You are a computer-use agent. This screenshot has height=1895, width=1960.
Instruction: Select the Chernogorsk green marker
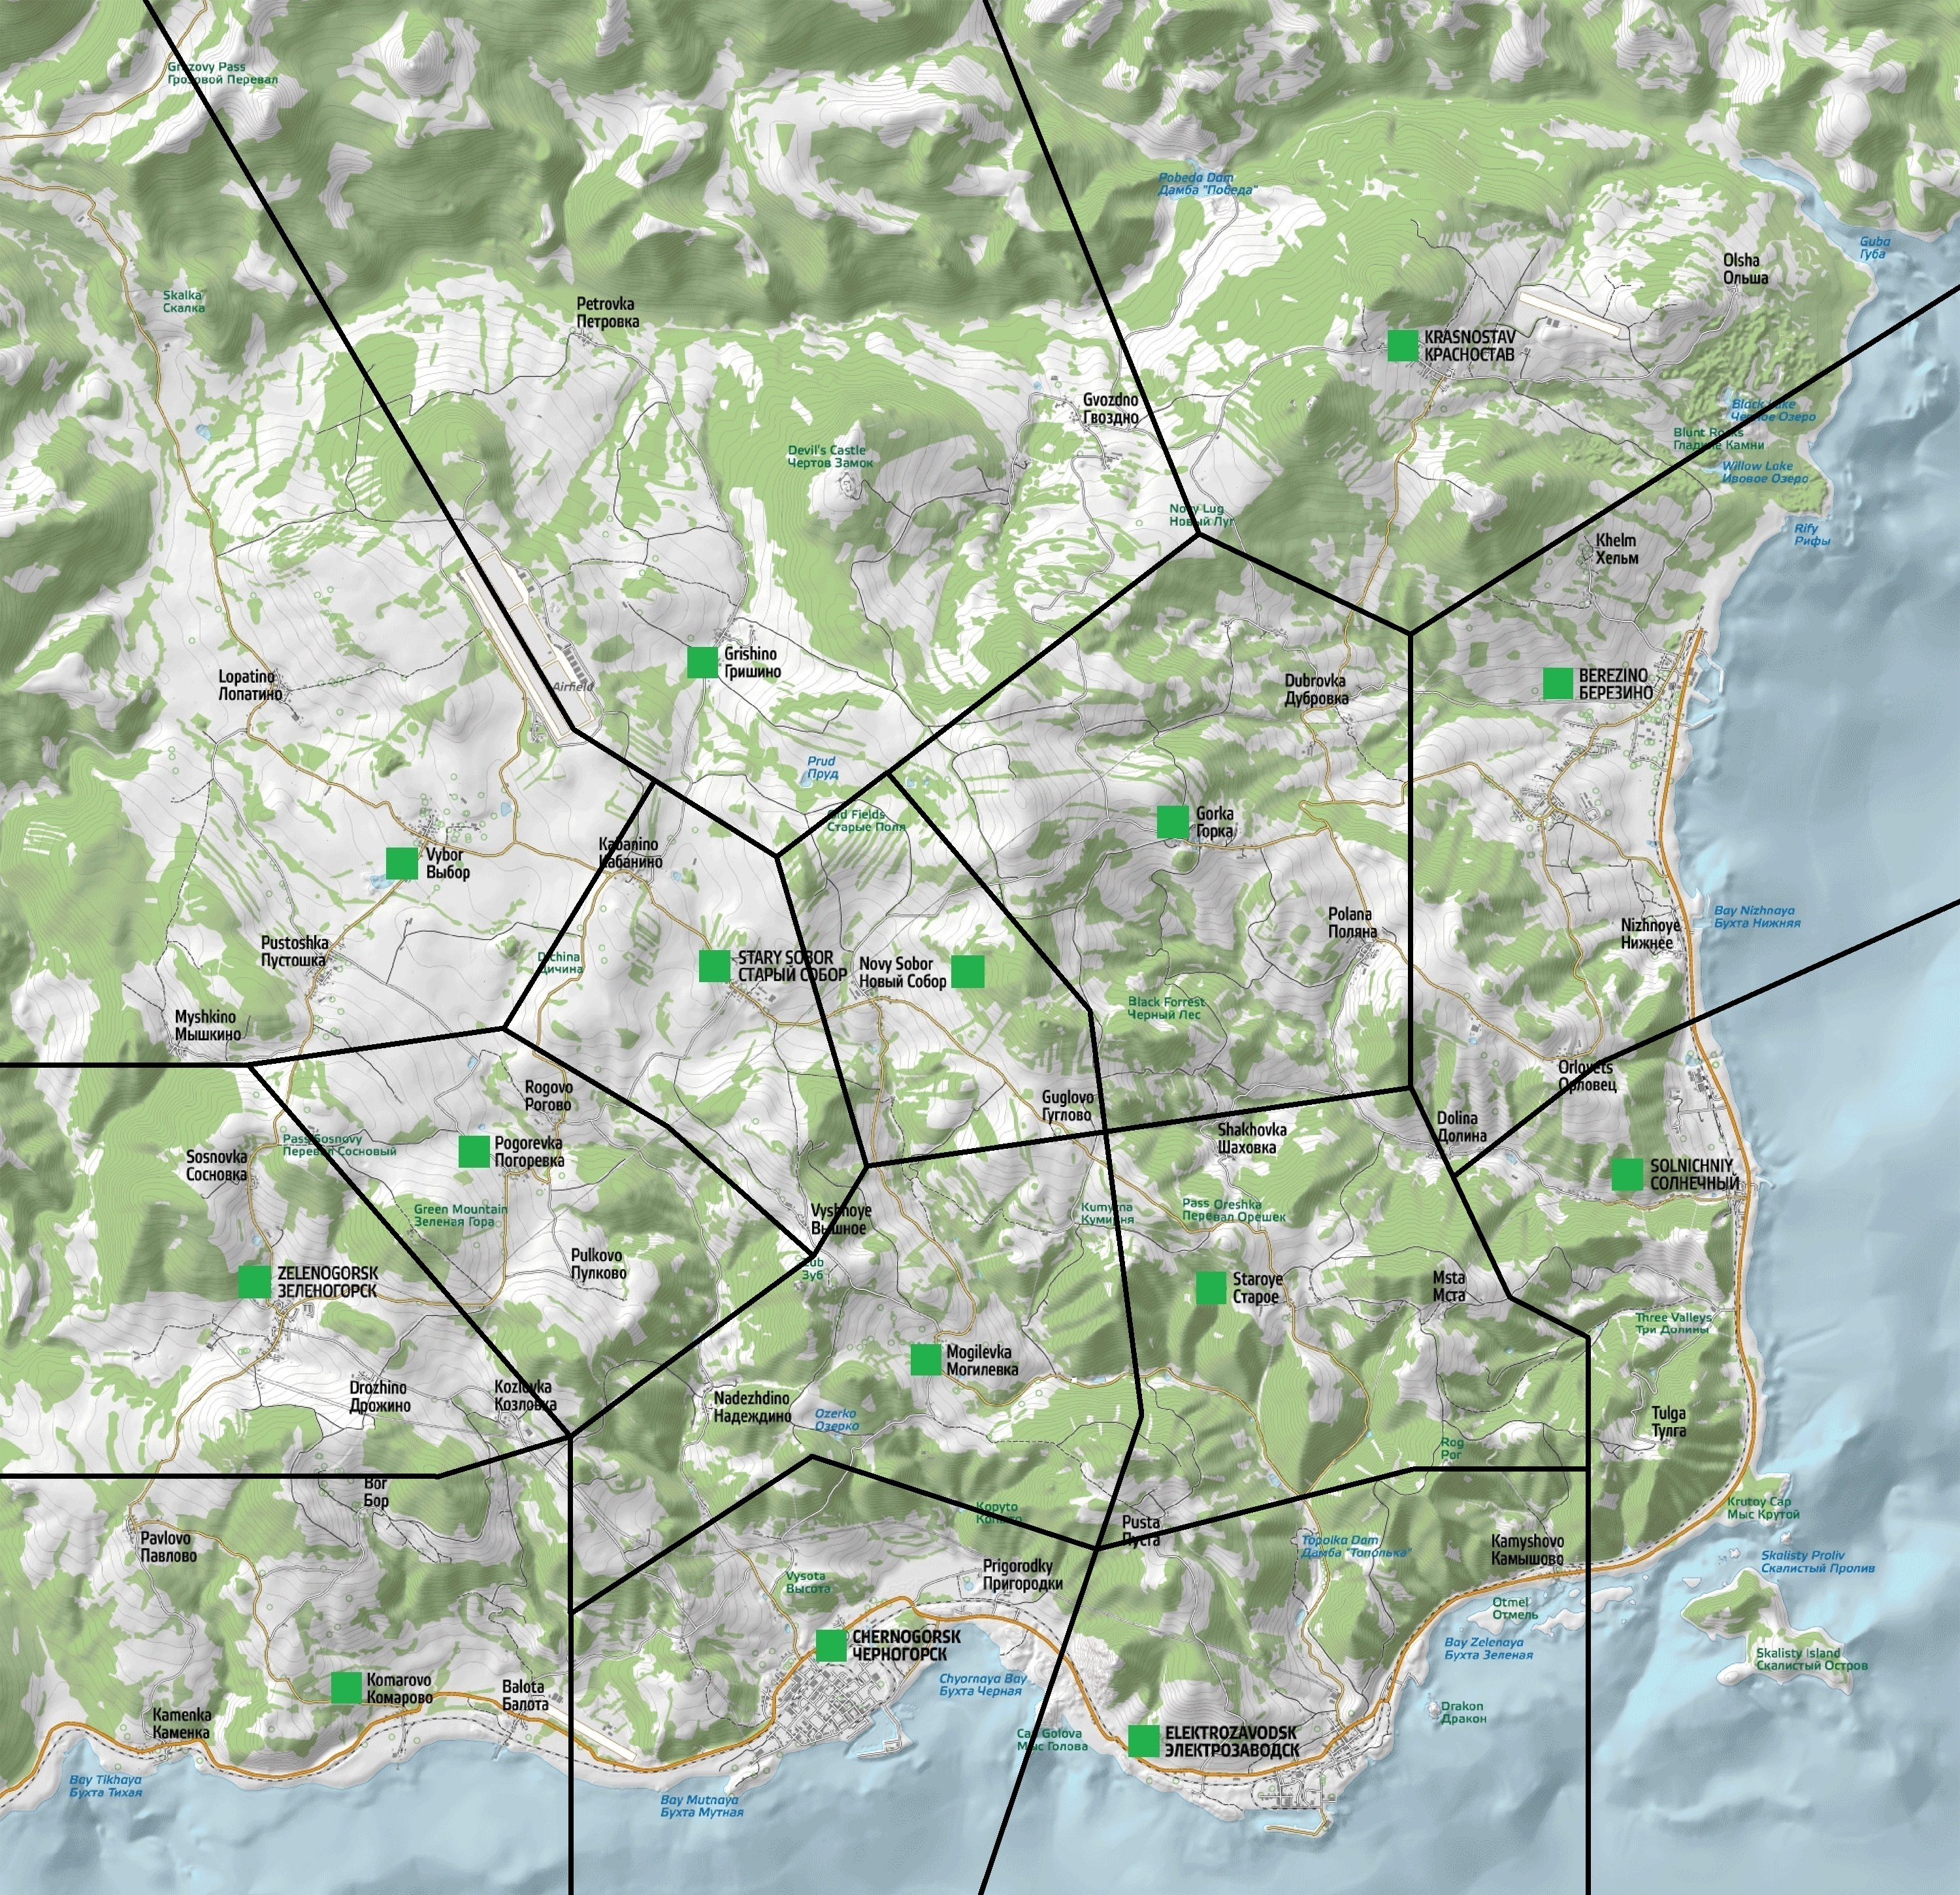(831, 1645)
